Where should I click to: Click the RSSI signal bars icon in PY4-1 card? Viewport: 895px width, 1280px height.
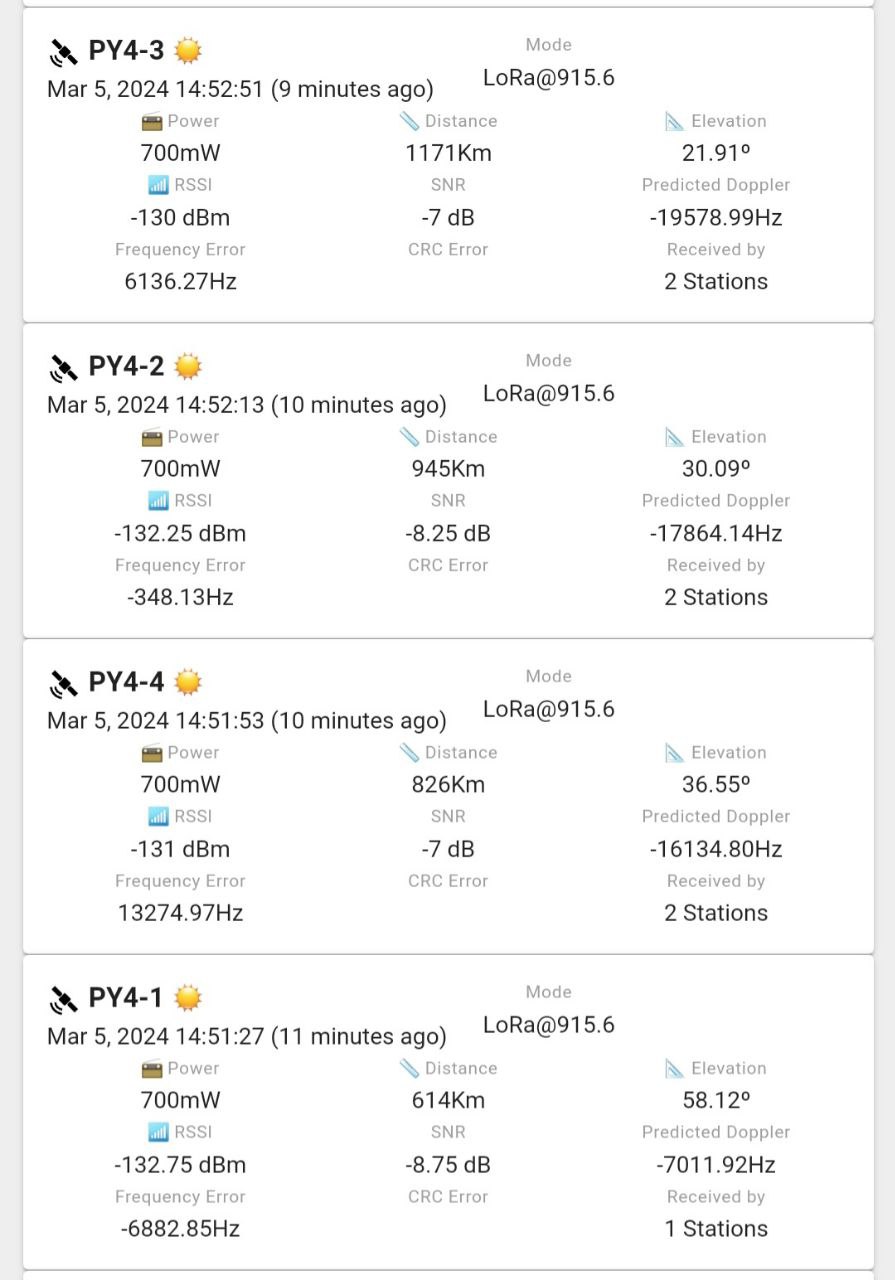pyautogui.click(x=158, y=1132)
